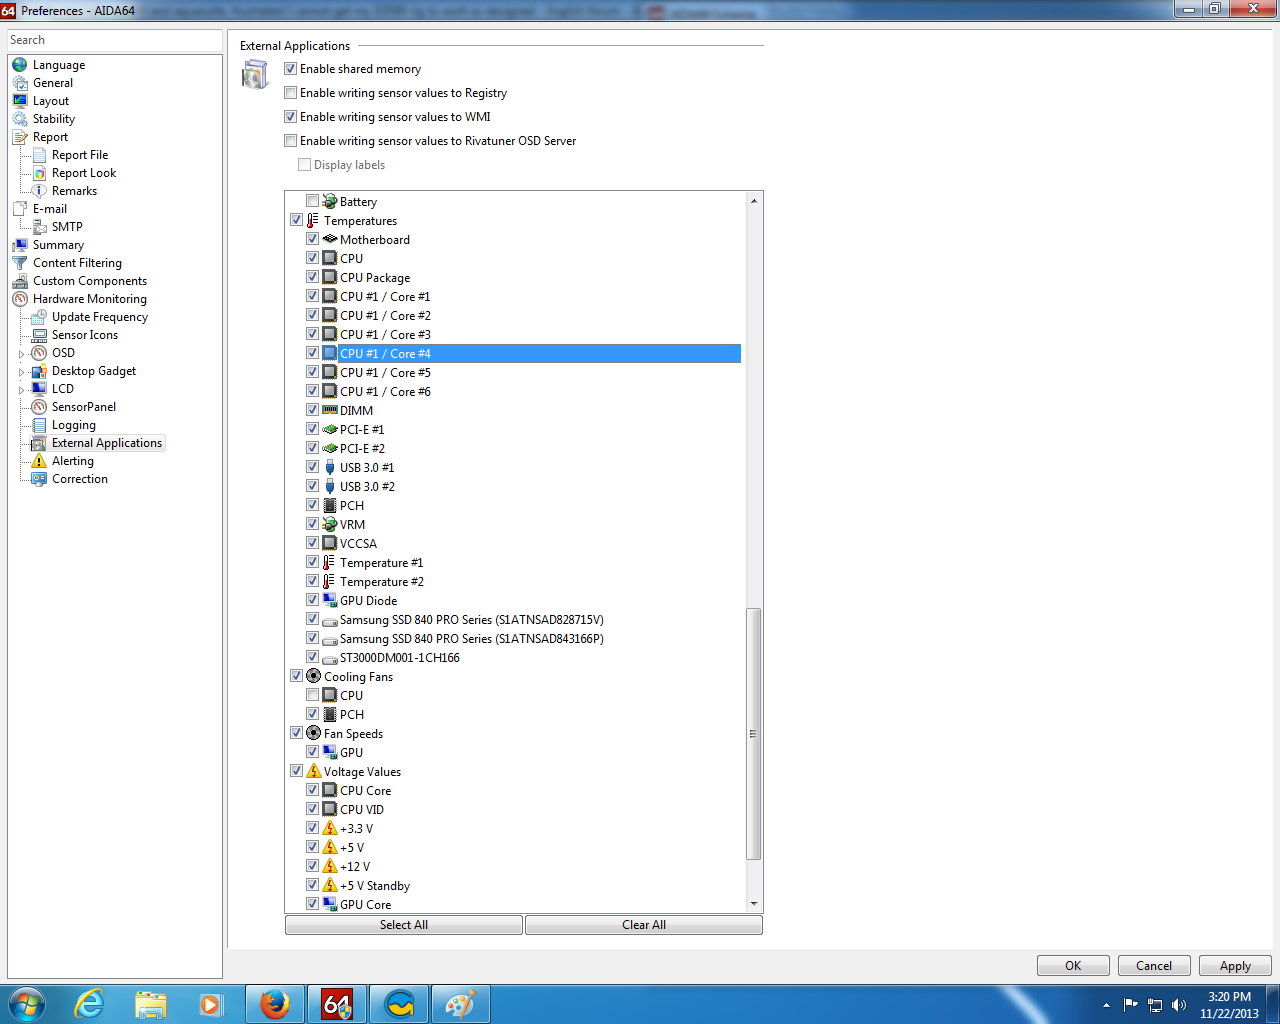Image resolution: width=1280 pixels, height=1024 pixels.
Task: Click the Temperatures thermometer icon
Action: pyautogui.click(x=313, y=220)
